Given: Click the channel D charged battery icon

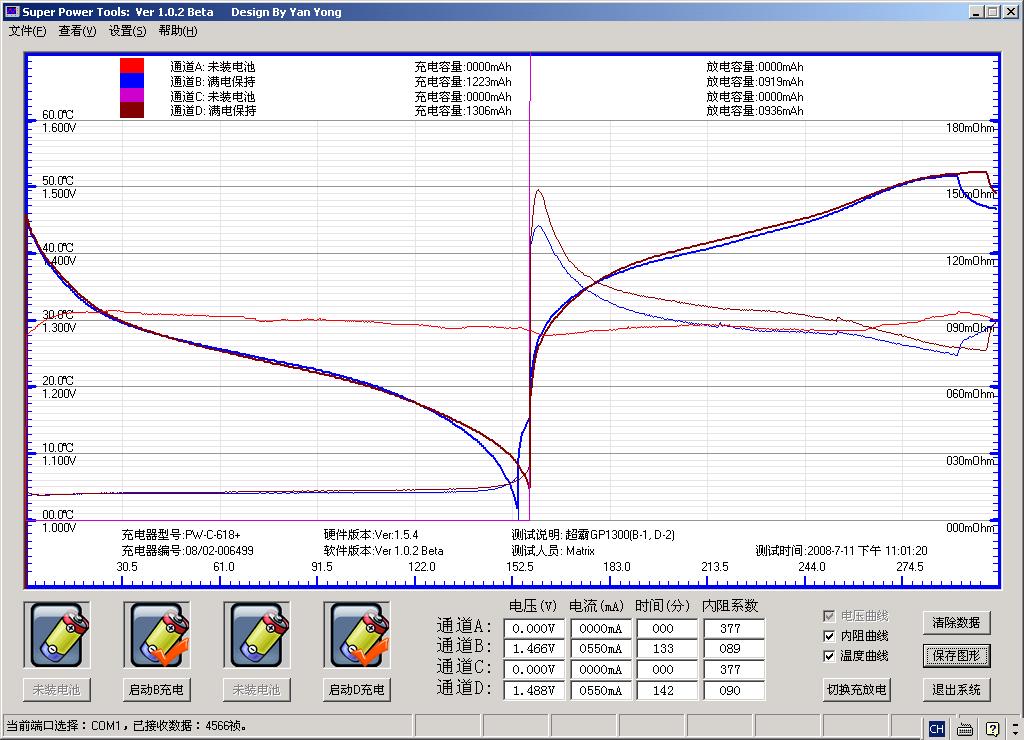Looking at the screenshot, I should (x=357, y=635).
